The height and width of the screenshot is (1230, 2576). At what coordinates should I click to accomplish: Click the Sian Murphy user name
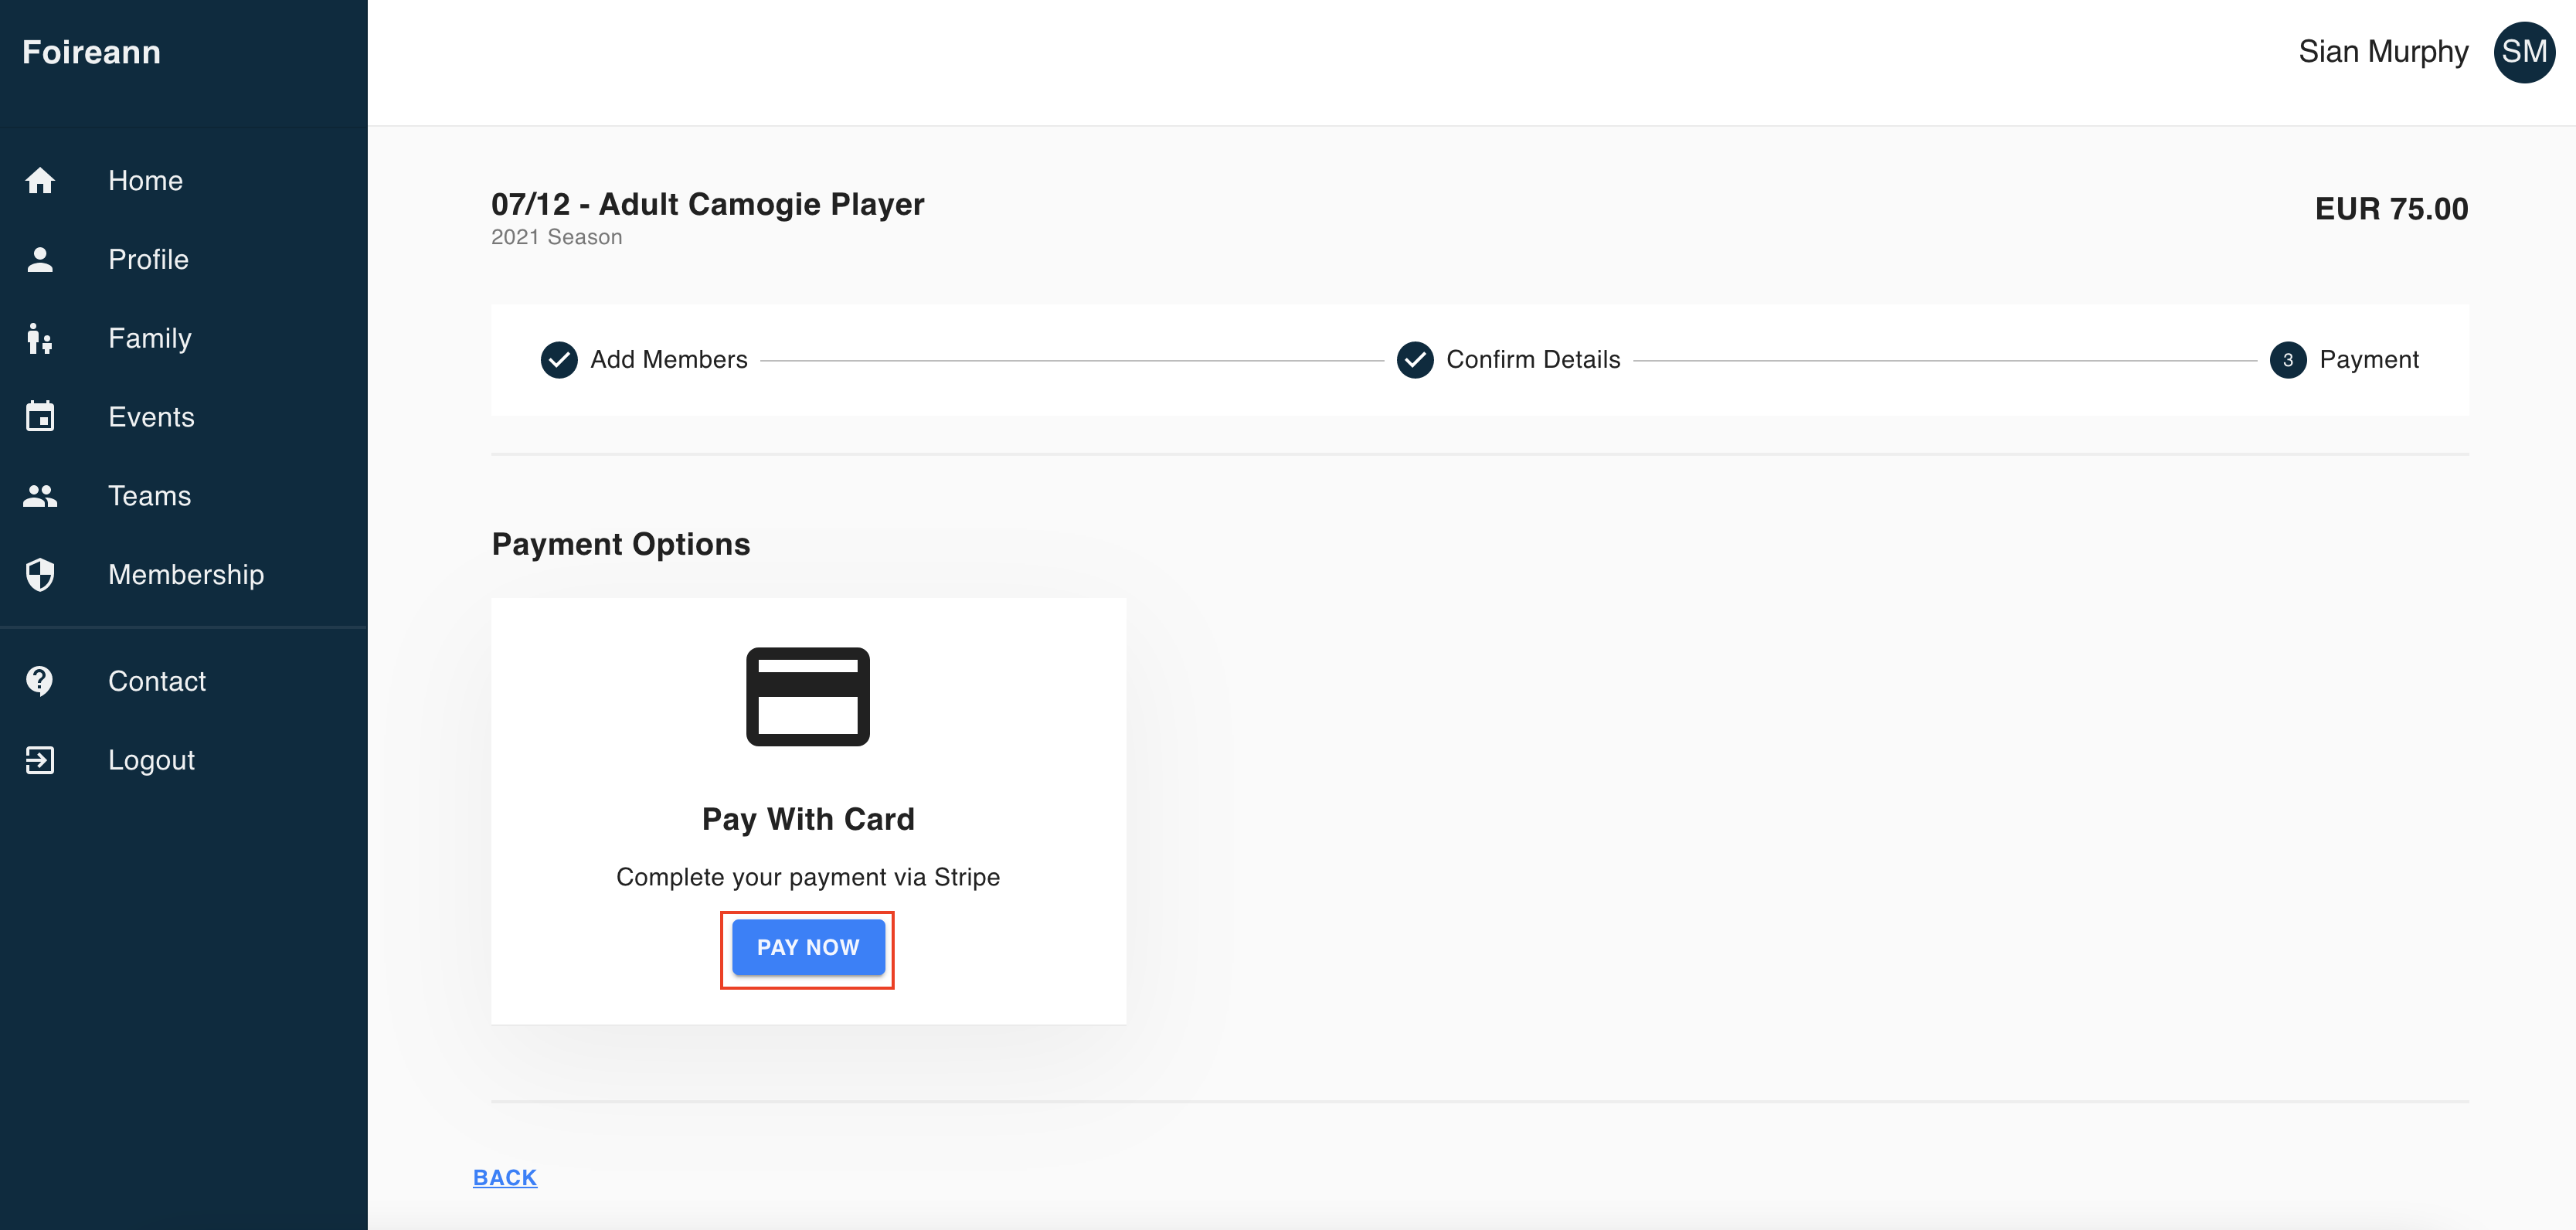tap(2383, 52)
